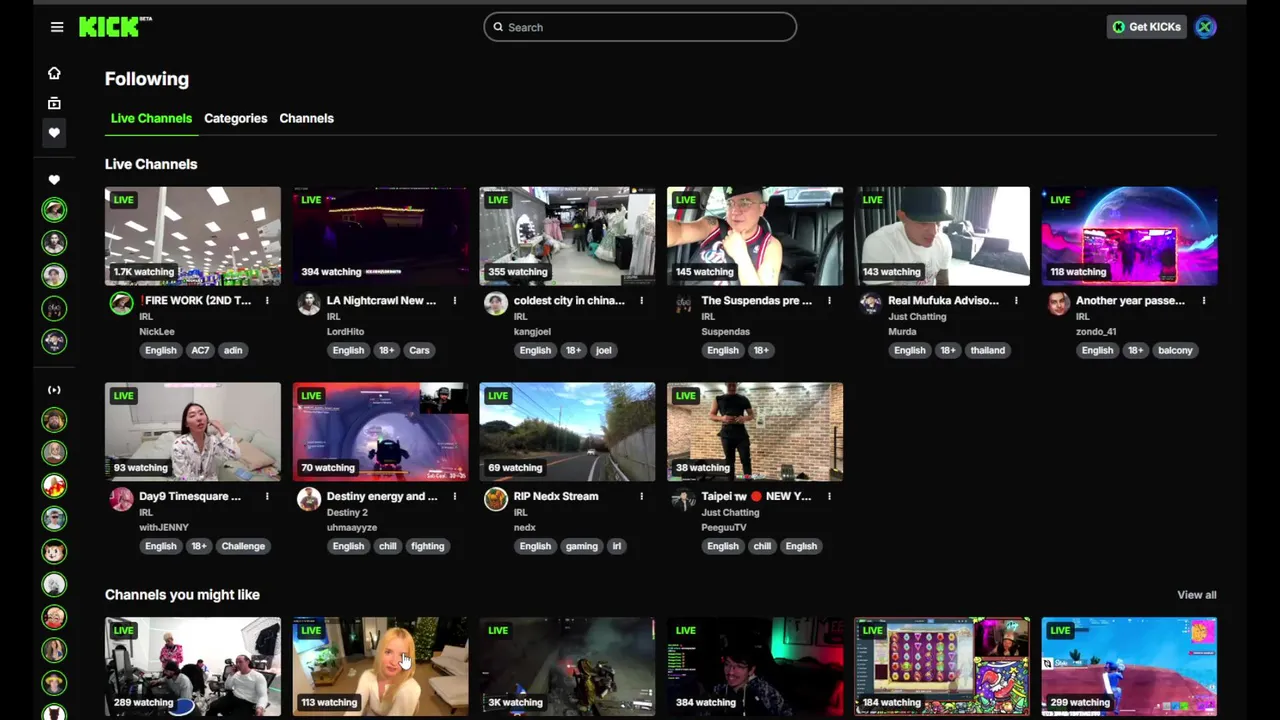The width and height of the screenshot is (1280, 720).
Task: Open options menu for coldest city stream
Action: pos(641,300)
